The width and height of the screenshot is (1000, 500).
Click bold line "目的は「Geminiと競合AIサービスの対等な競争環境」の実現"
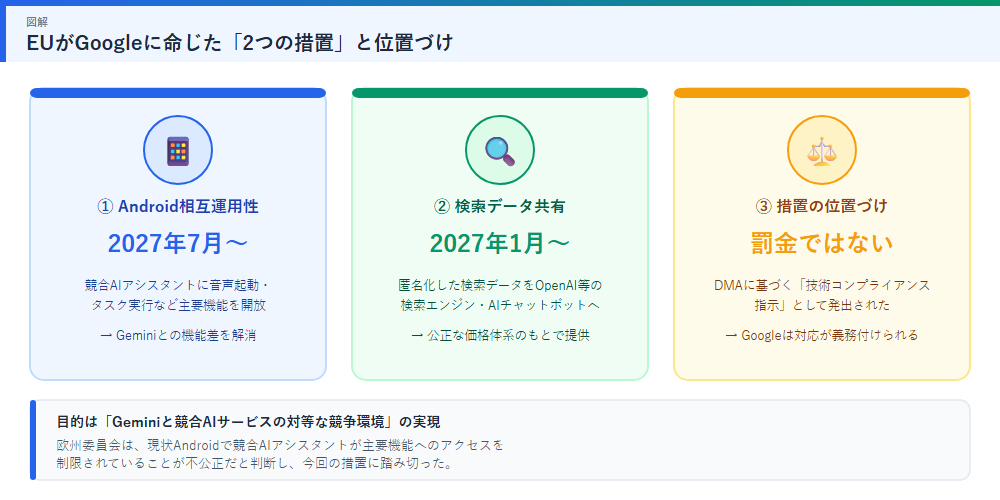tap(249, 422)
